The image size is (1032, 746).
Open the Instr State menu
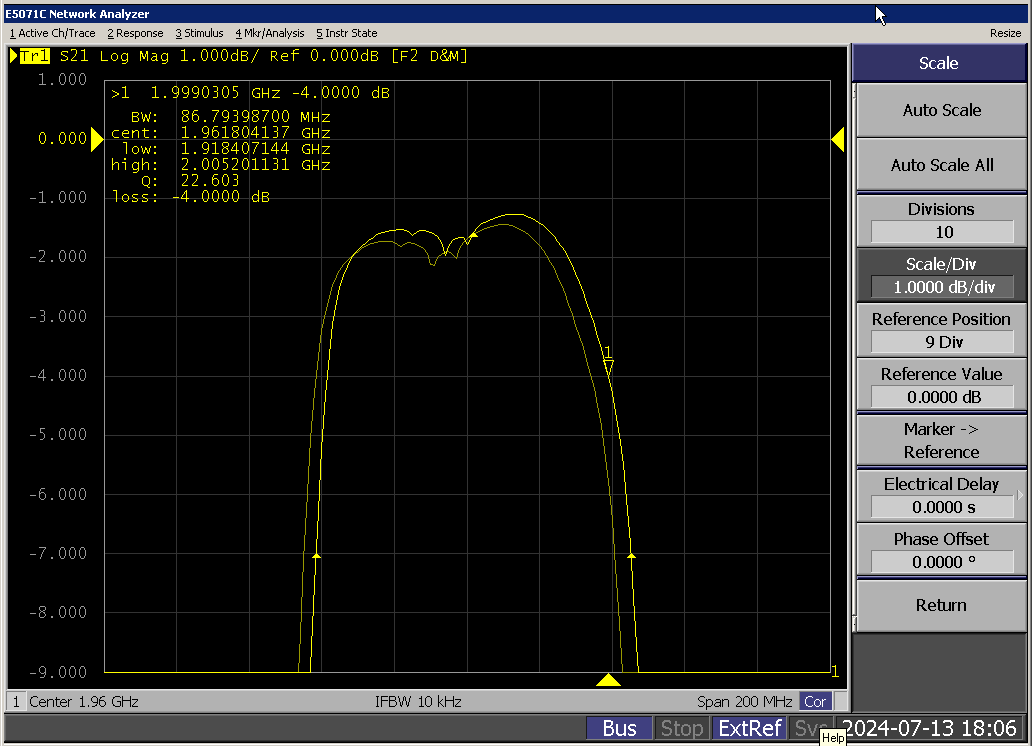click(347, 33)
